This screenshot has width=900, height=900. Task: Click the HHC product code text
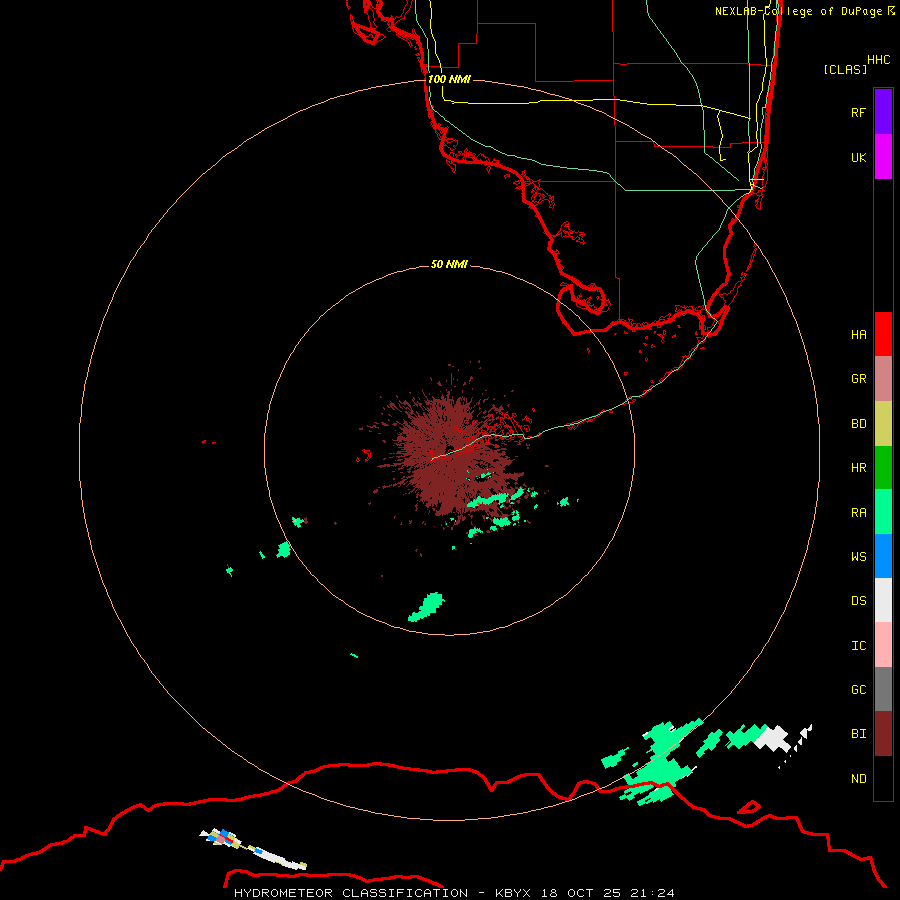click(x=878, y=60)
